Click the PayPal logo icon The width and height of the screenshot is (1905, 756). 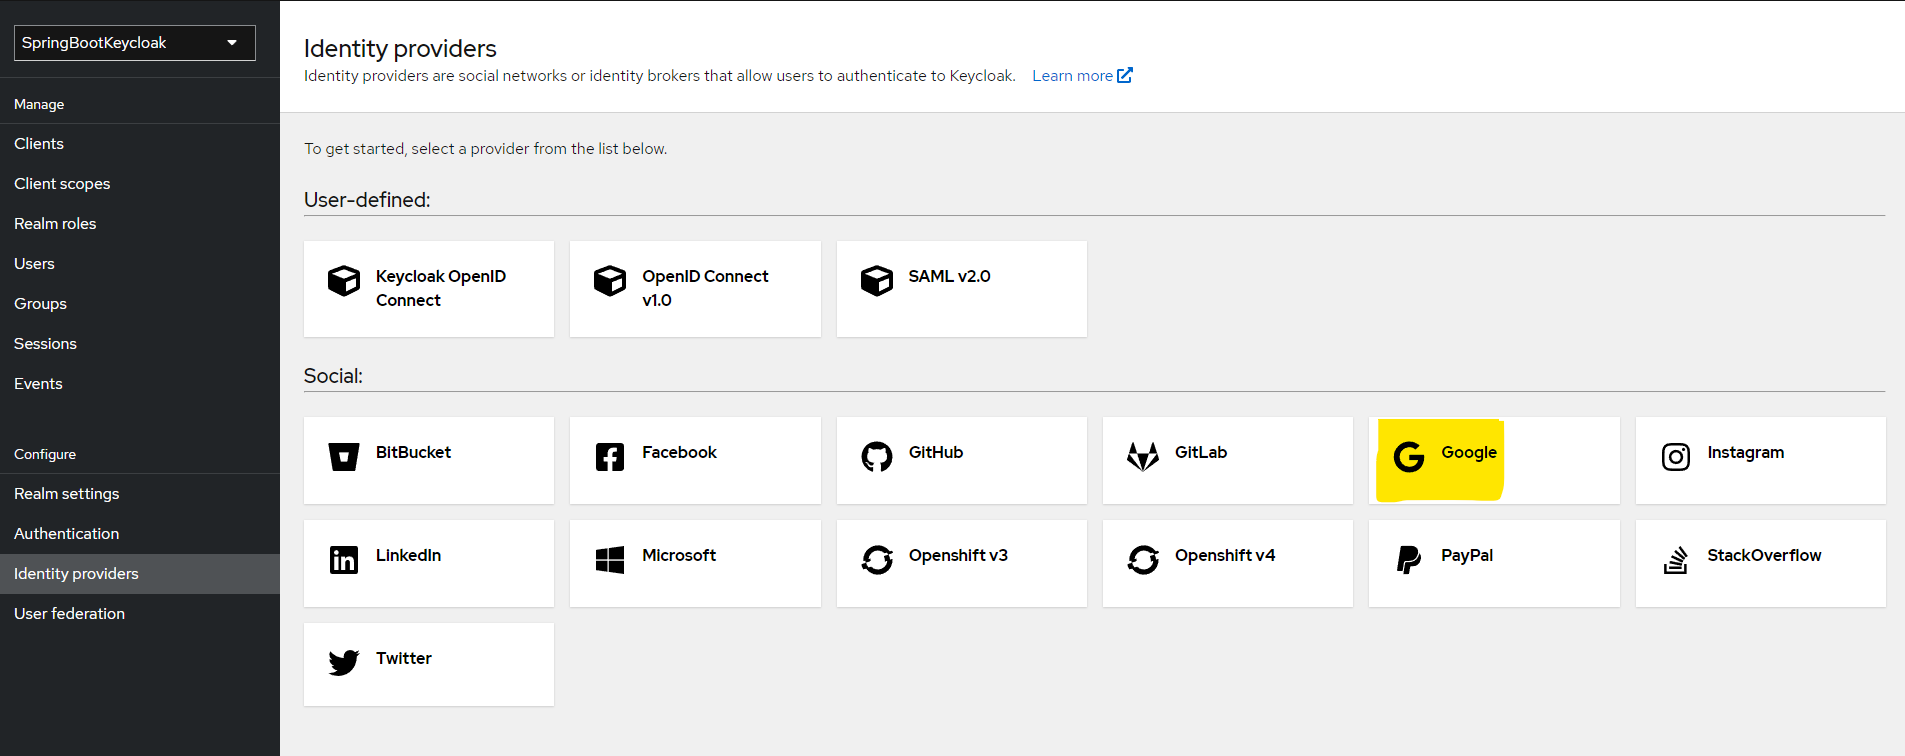pos(1409,560)
